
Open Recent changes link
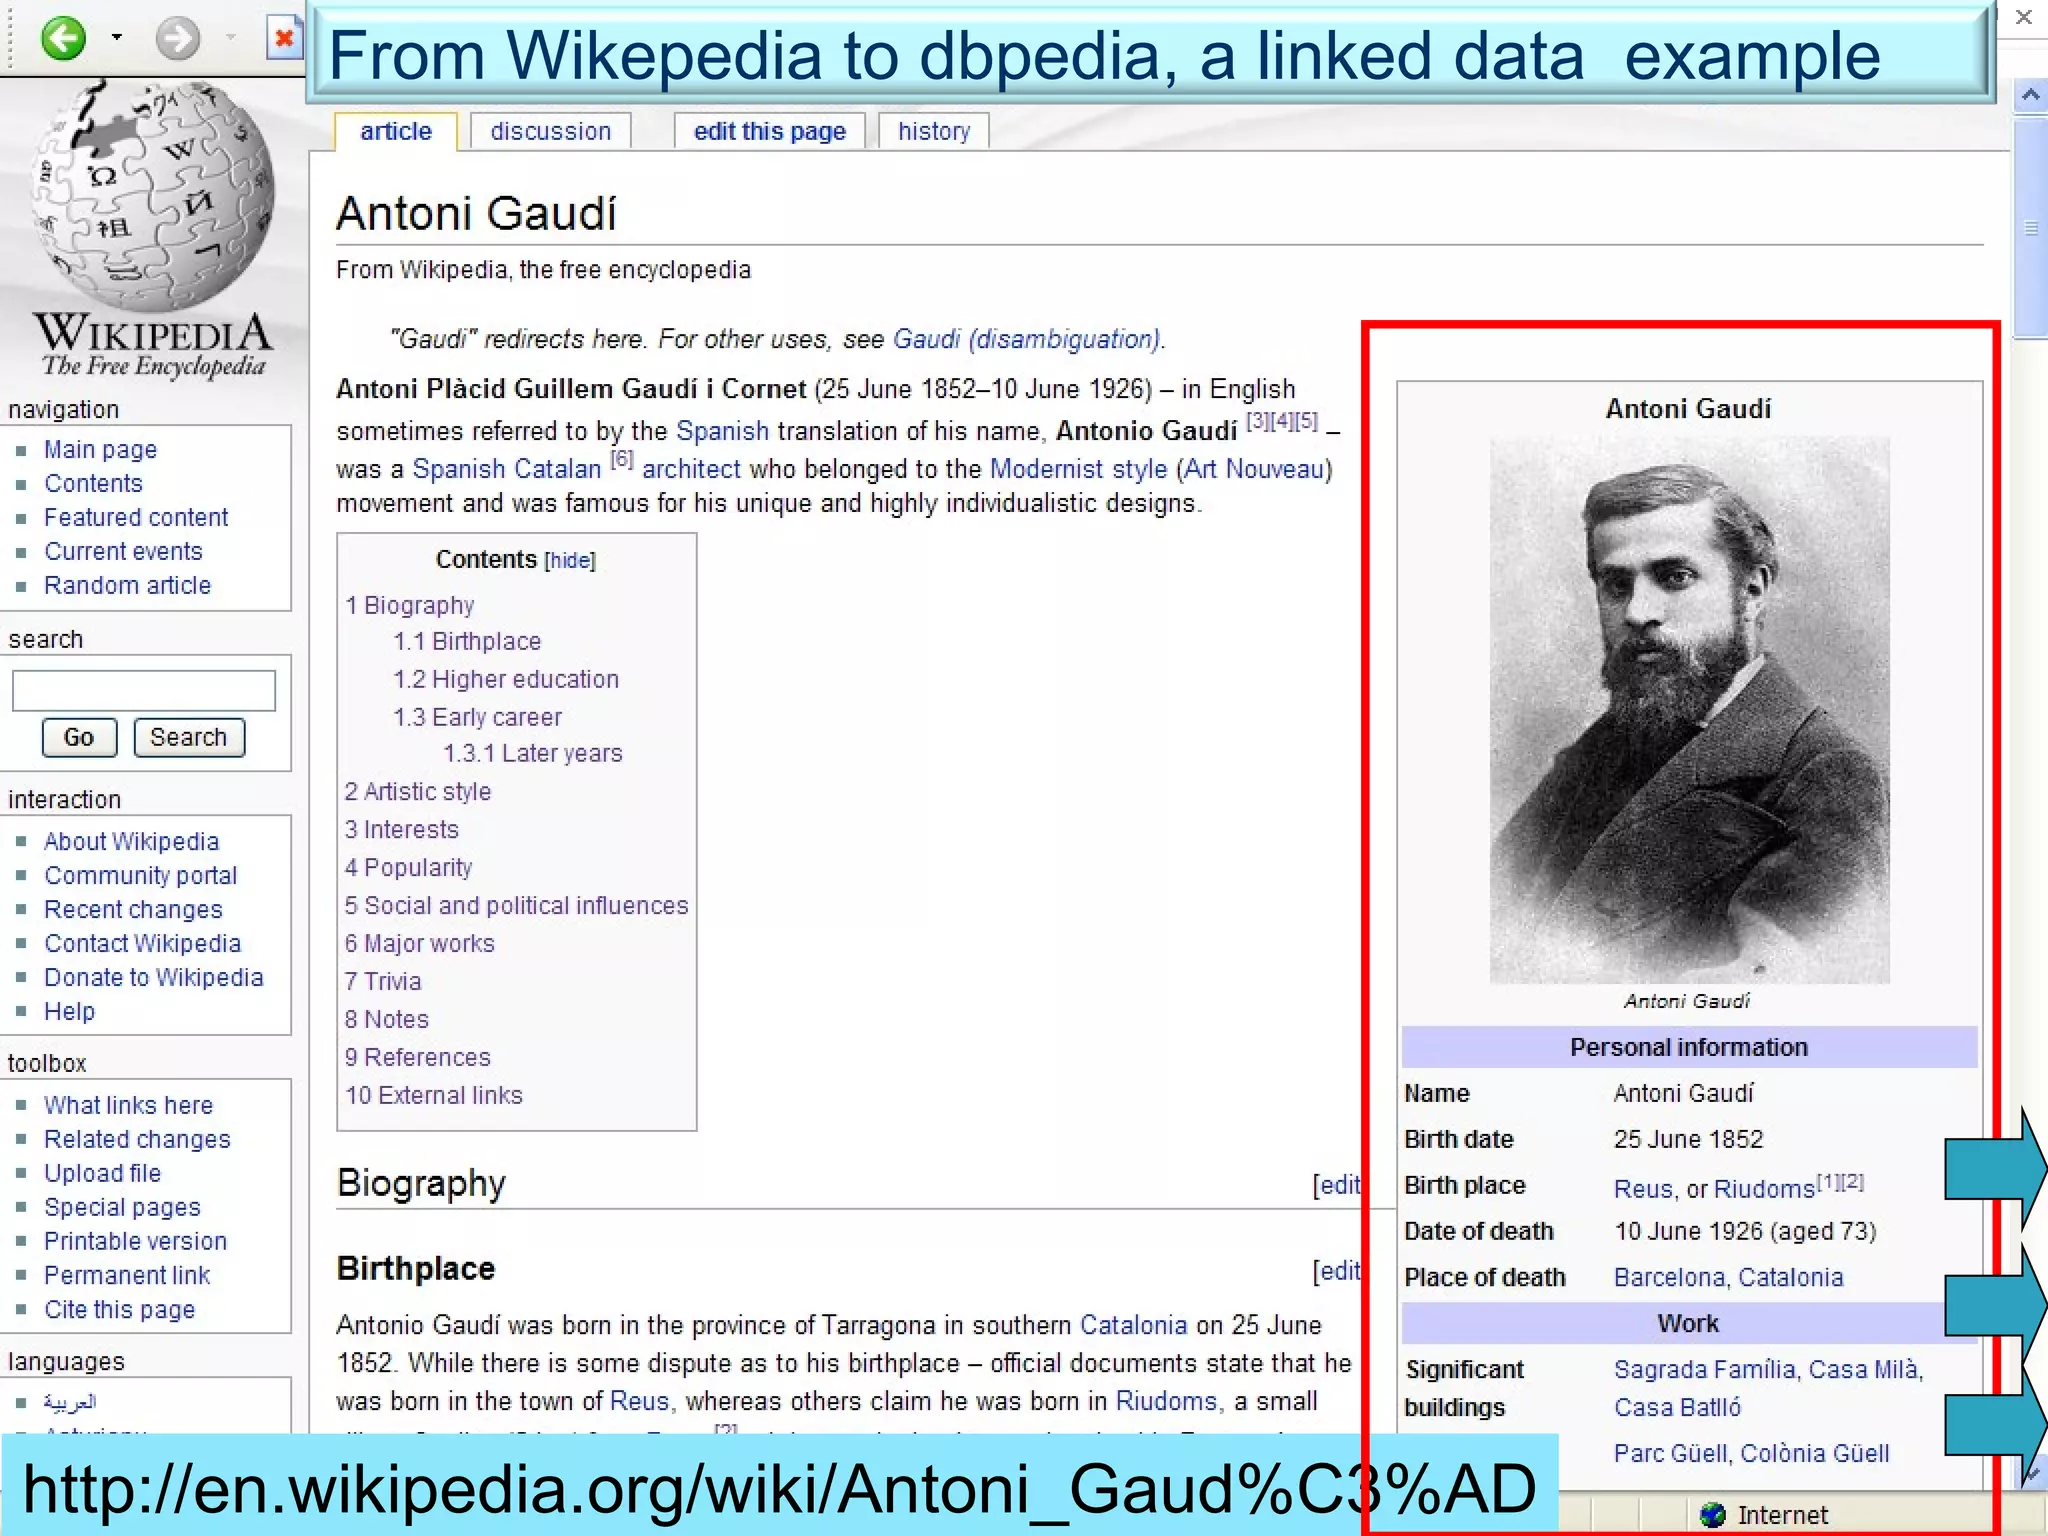pyautogui.click(x=133, y=909)
